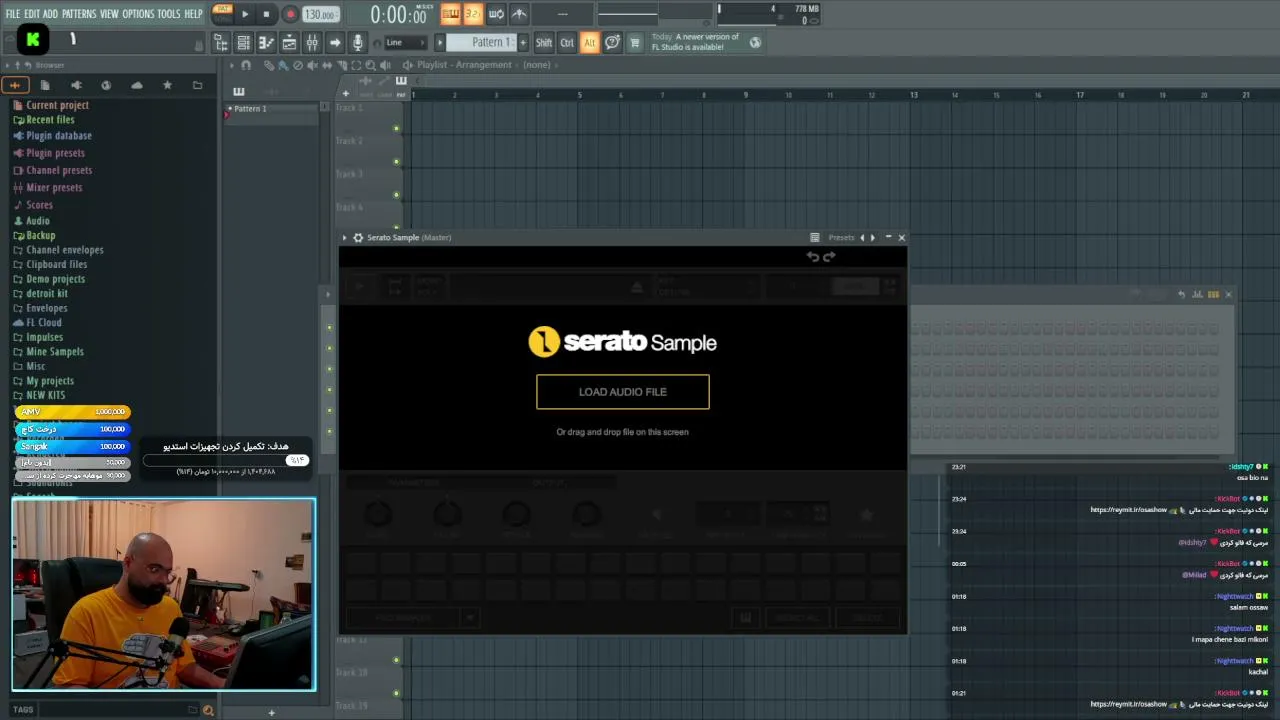Toggle the Ctrl modifier button

(567, 42)
